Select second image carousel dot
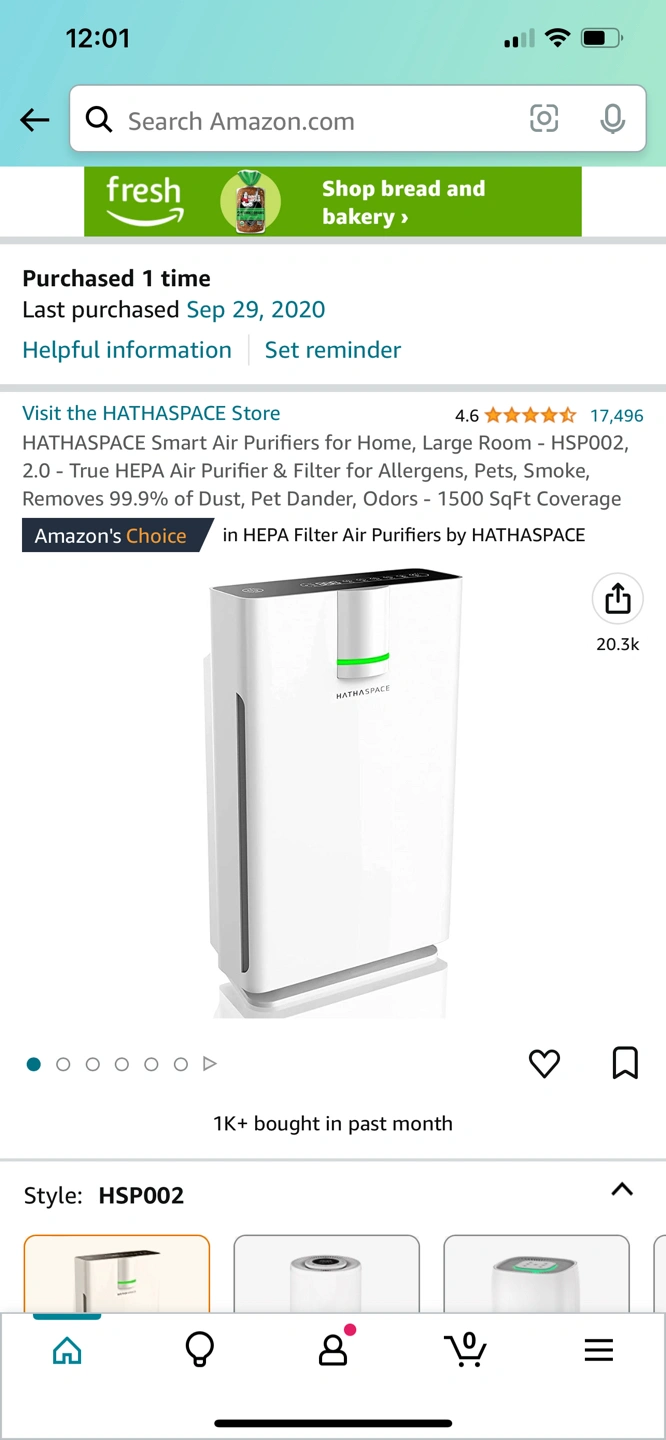This screenshot has width=666, height=1440. pos(63,1064)
